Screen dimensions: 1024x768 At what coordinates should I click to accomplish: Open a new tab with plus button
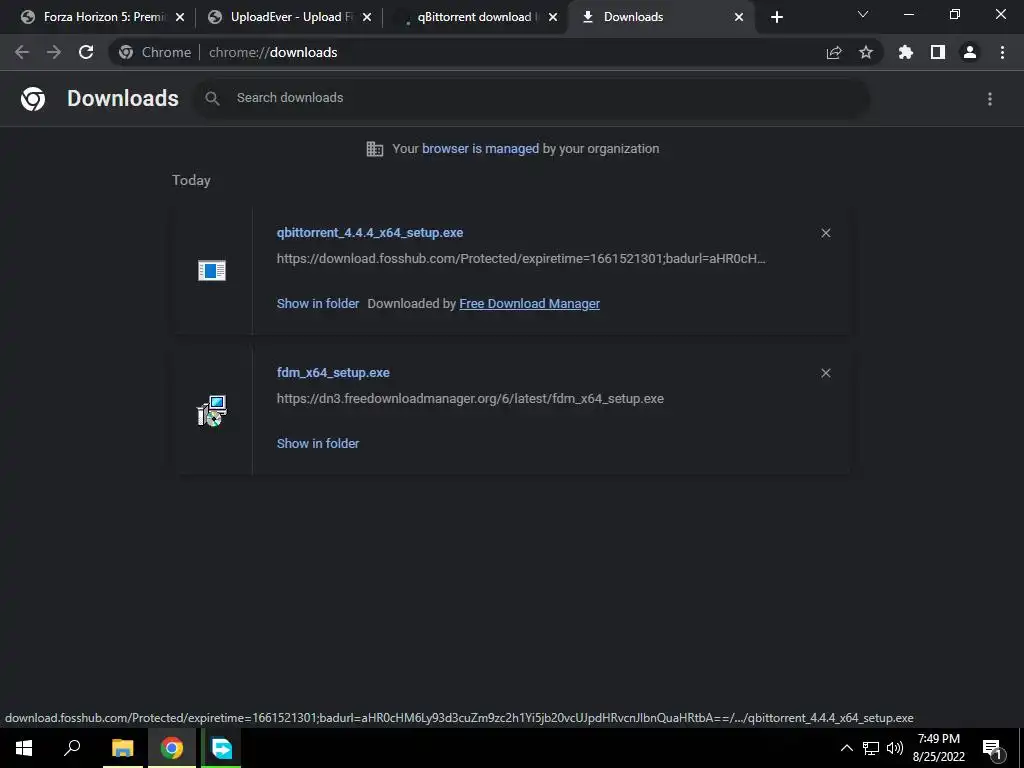(776, 17)
